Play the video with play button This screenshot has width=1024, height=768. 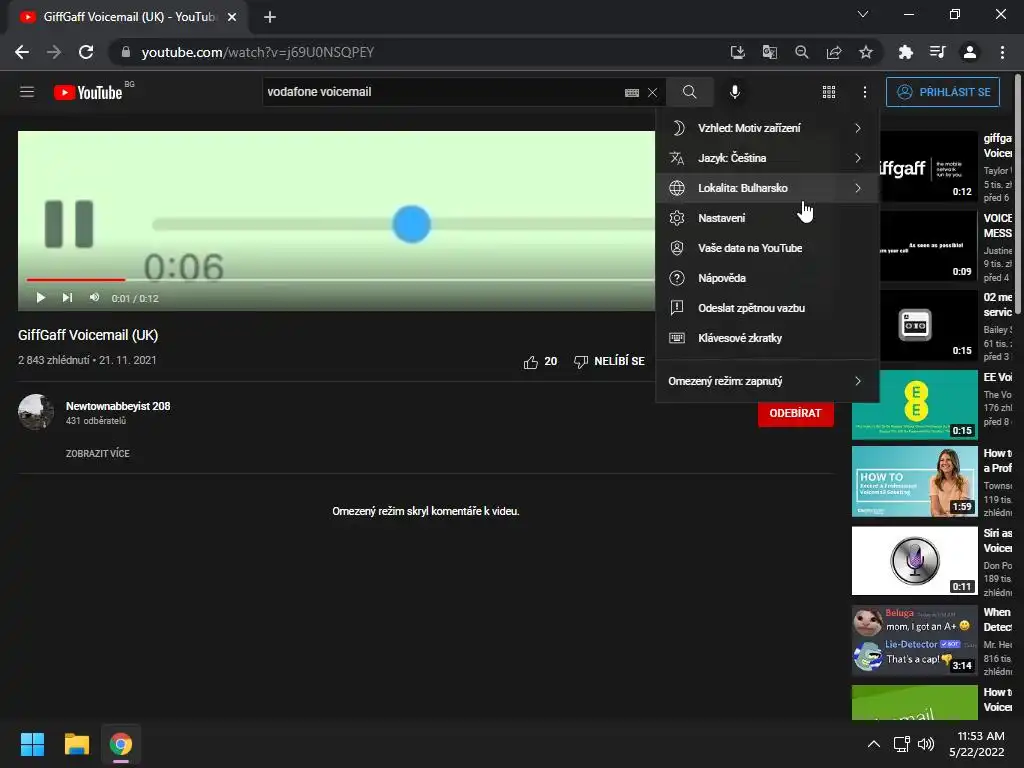click(x=40, y=298)
